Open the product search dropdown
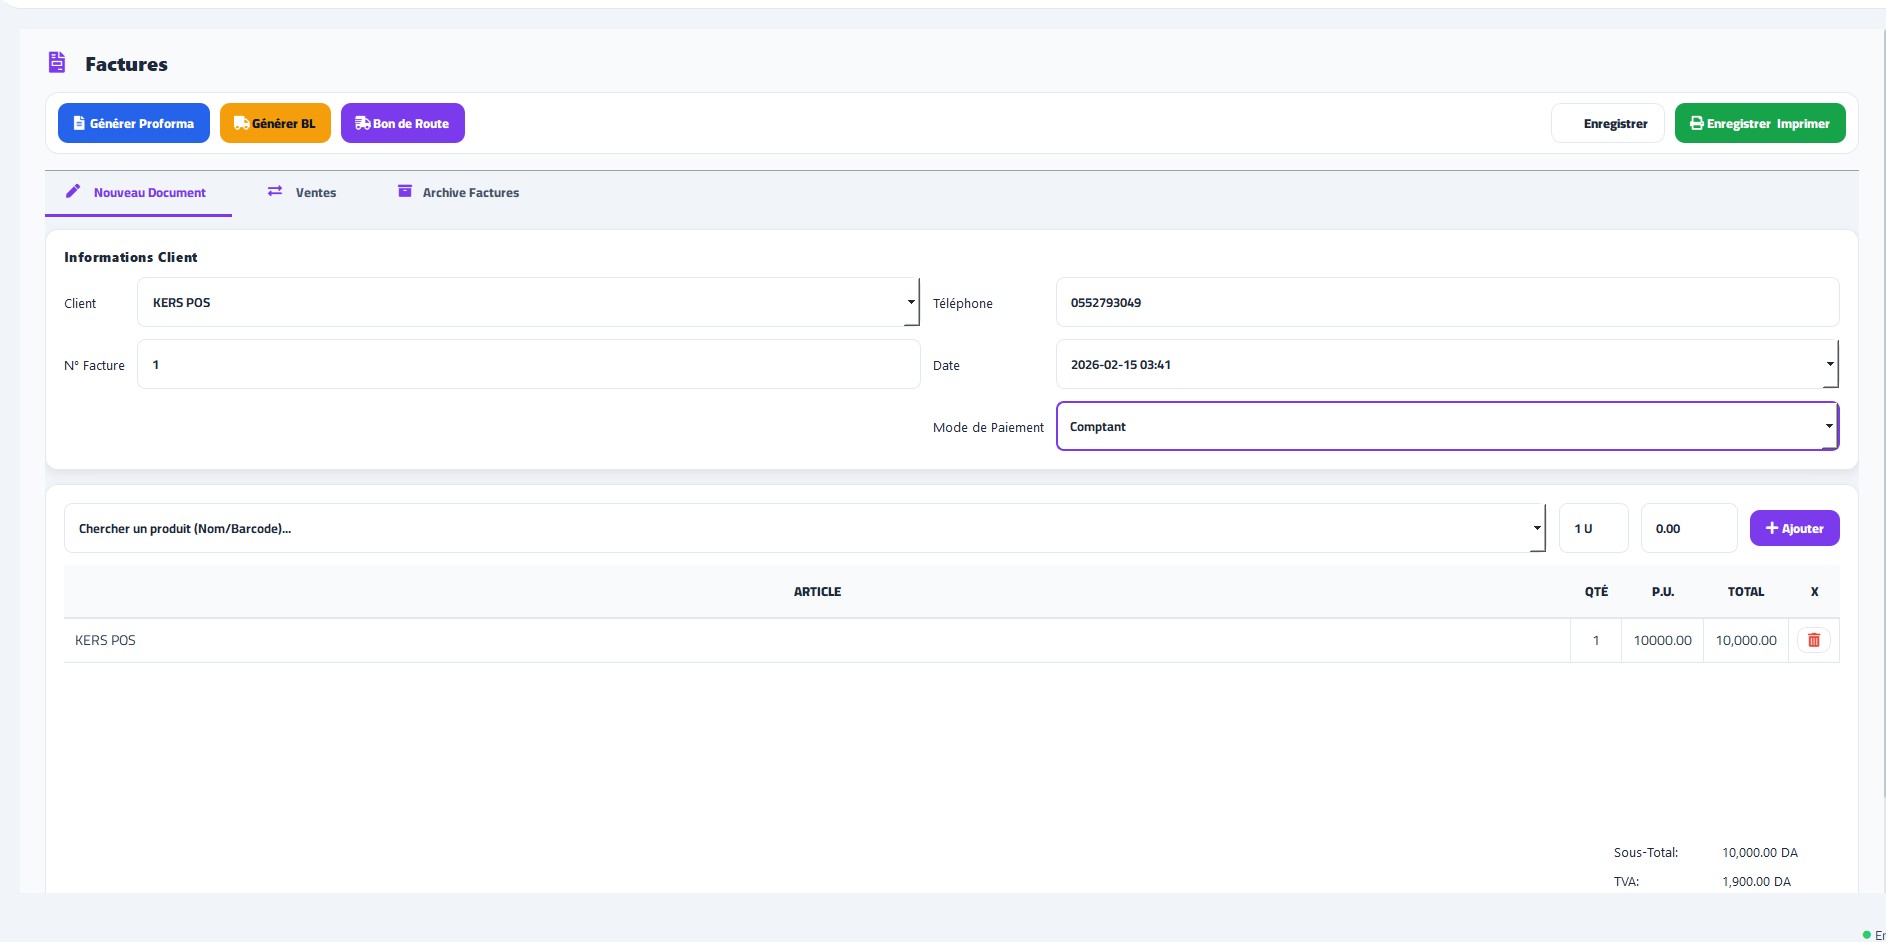 [x=804, y=528]
